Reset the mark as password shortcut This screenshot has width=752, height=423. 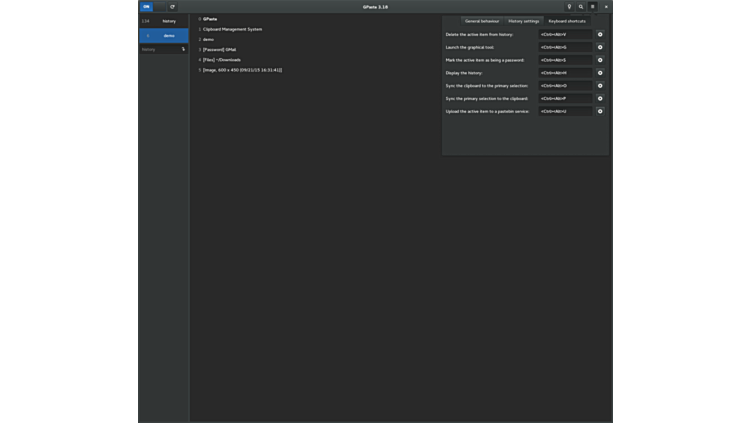[600, 60]
